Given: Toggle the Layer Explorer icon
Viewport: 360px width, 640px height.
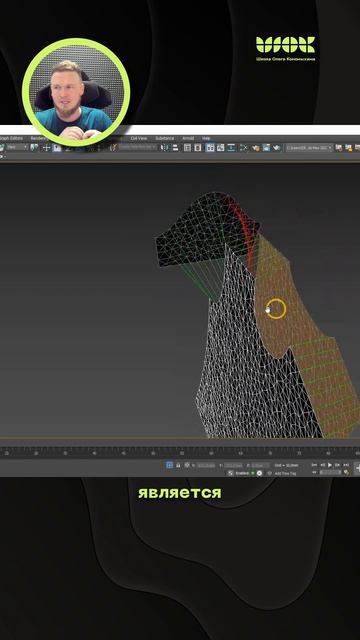Looking at the screenshot, I should coord(198,148).
